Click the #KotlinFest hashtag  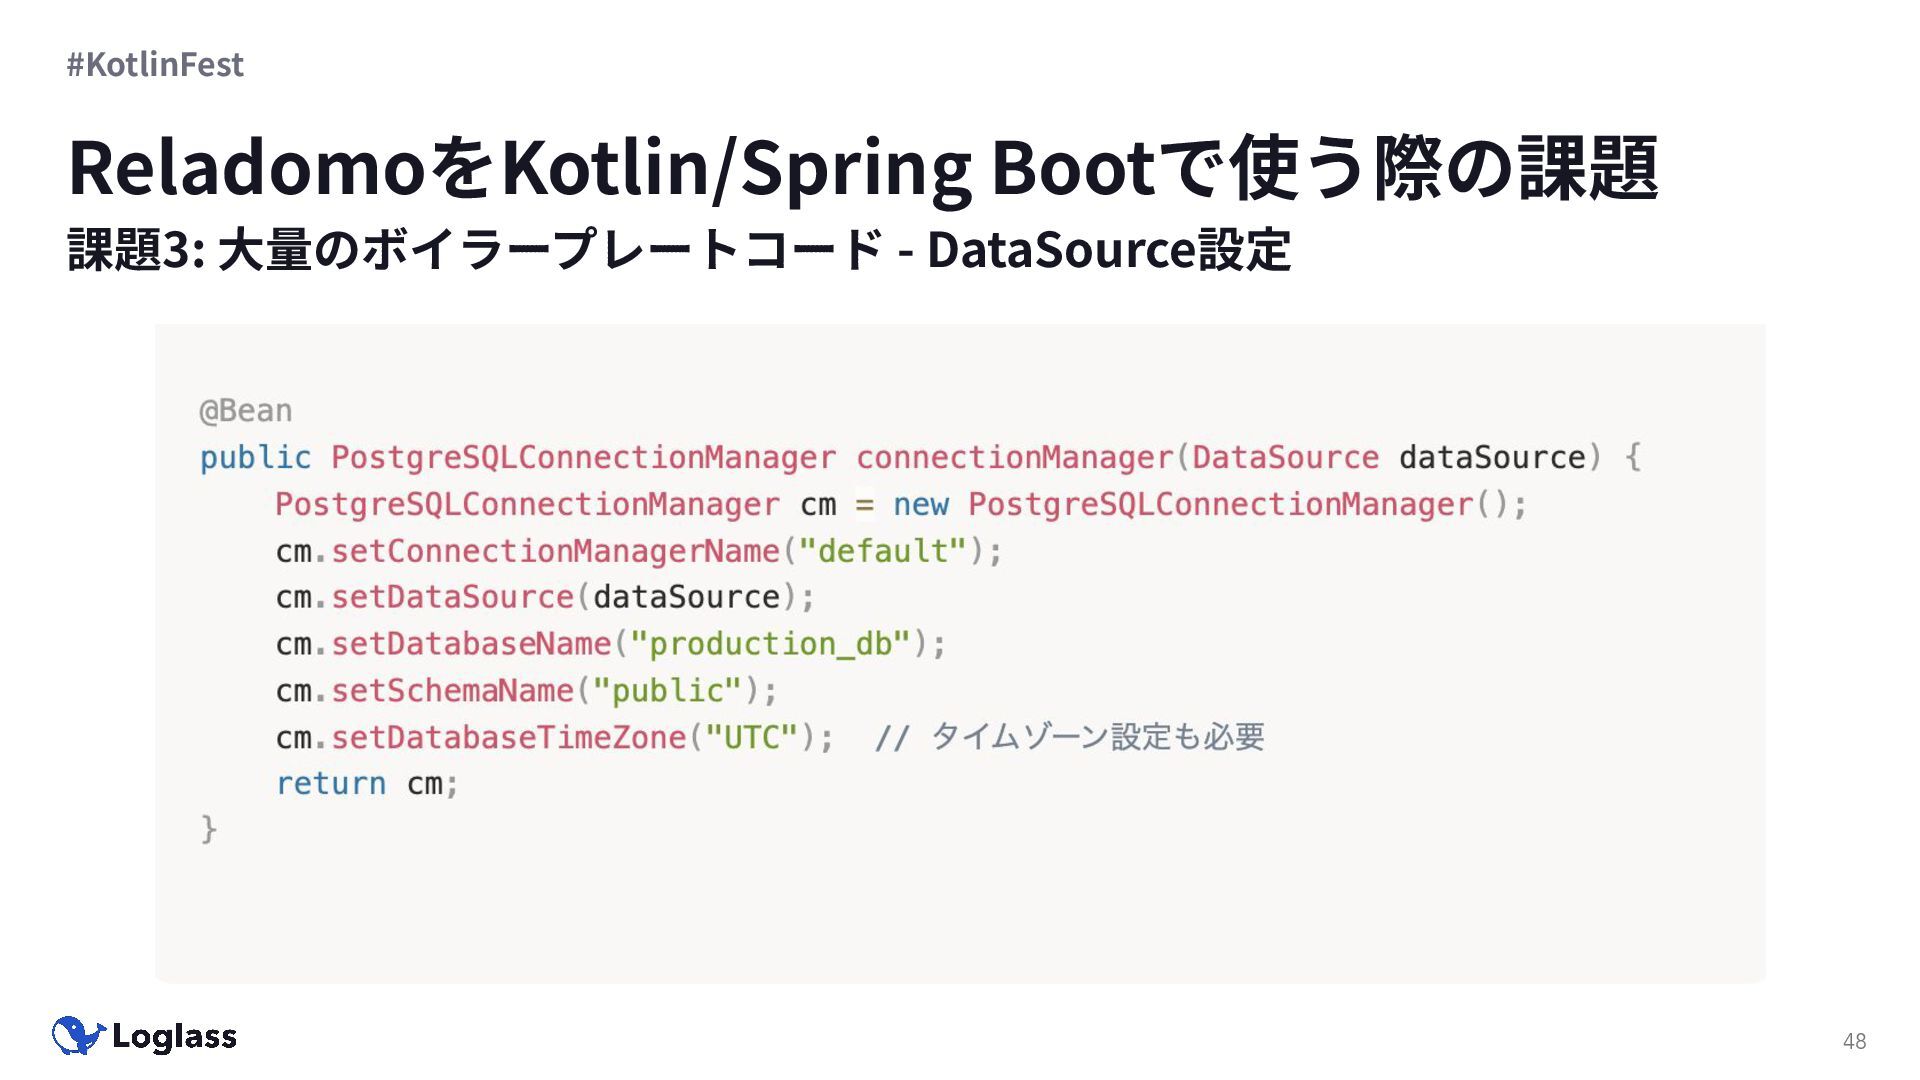tap(155, 64)
